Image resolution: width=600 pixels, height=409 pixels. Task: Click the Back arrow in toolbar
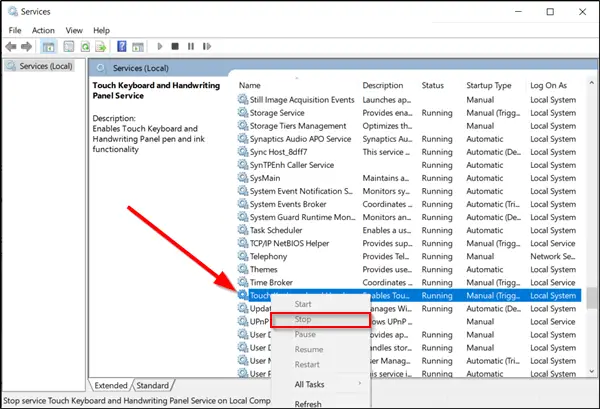point(12,46)
